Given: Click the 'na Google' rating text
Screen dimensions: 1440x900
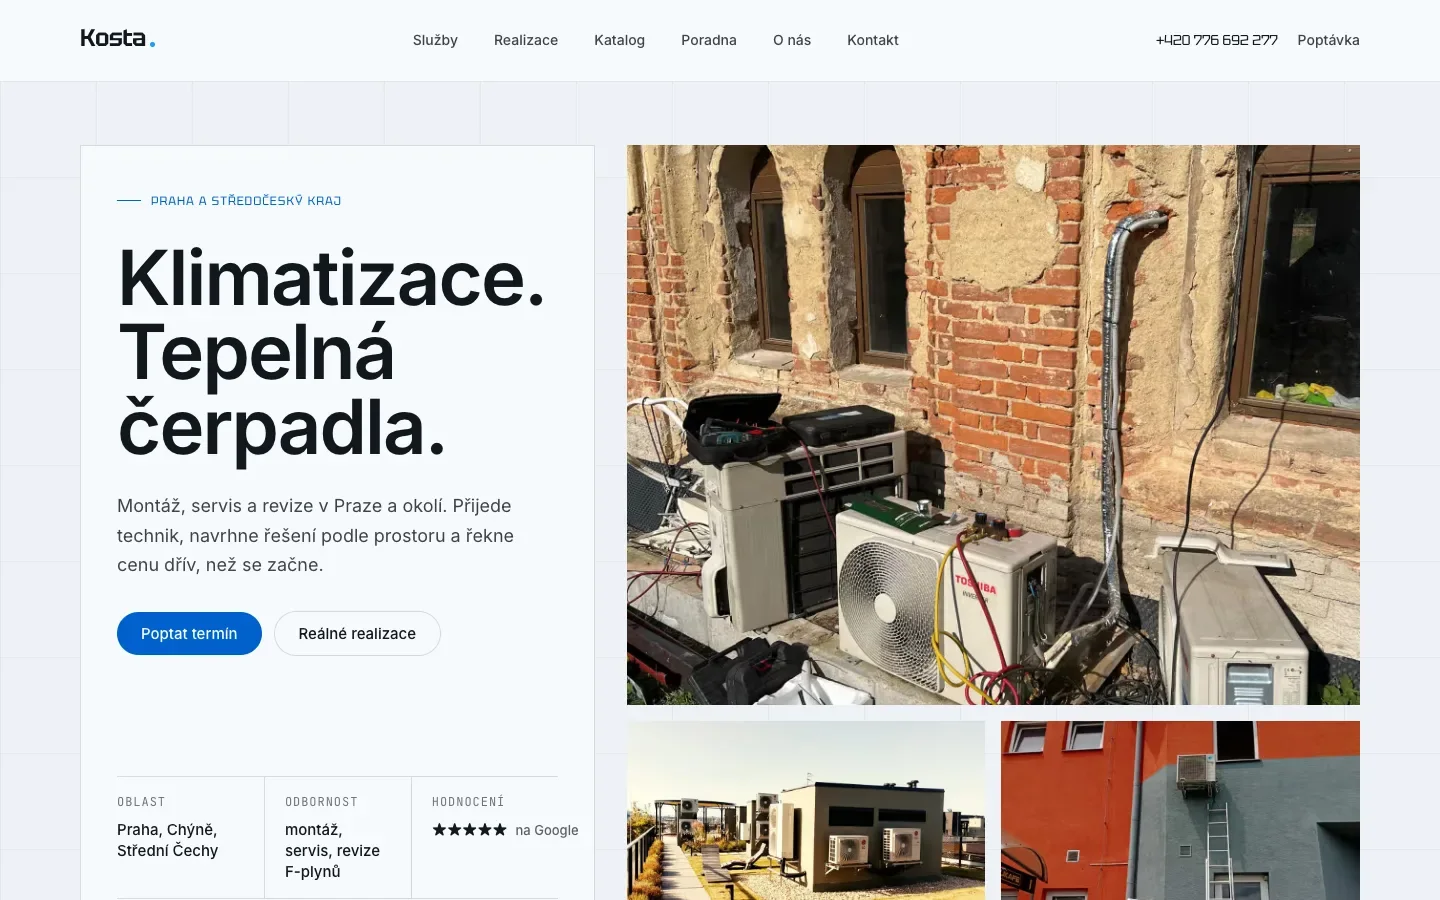Looking at the screenshot, I should click(547, 830).
